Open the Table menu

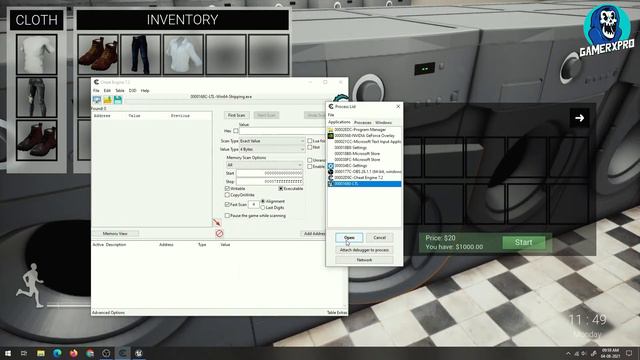(120, 91)
